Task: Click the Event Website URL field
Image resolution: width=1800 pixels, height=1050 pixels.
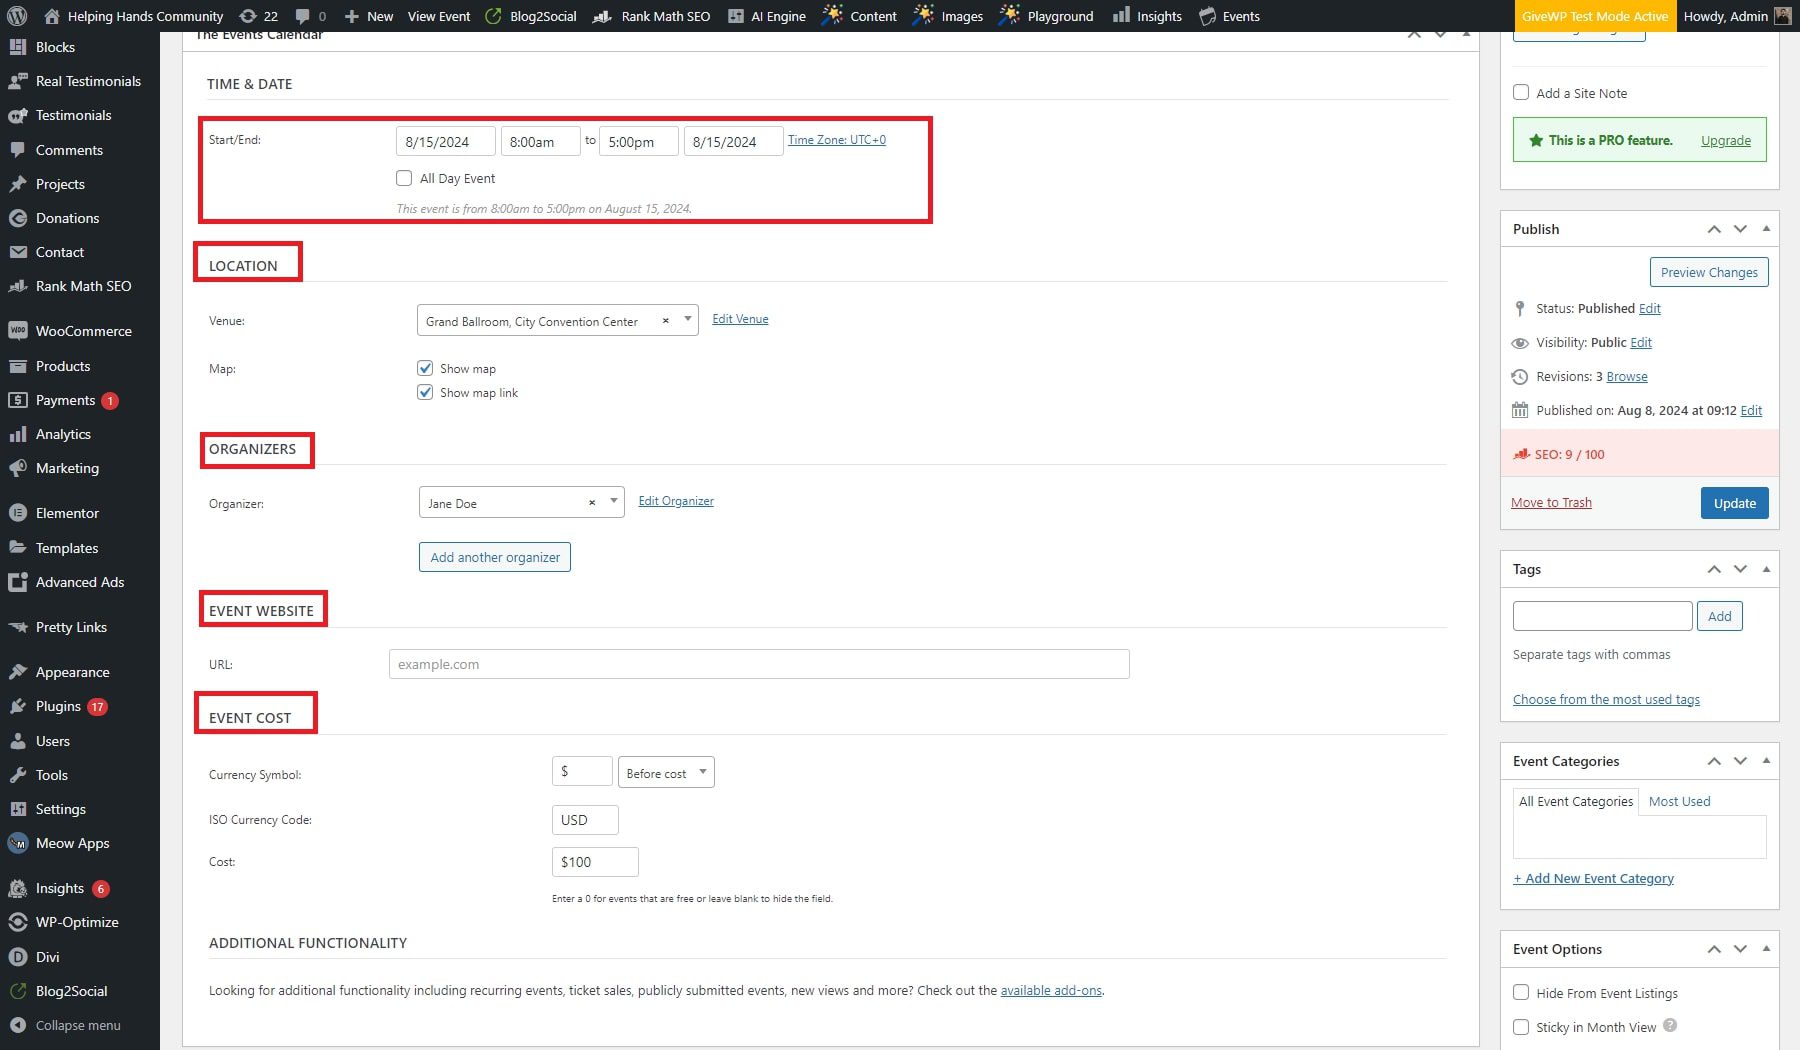Action: tap(759, 664)
